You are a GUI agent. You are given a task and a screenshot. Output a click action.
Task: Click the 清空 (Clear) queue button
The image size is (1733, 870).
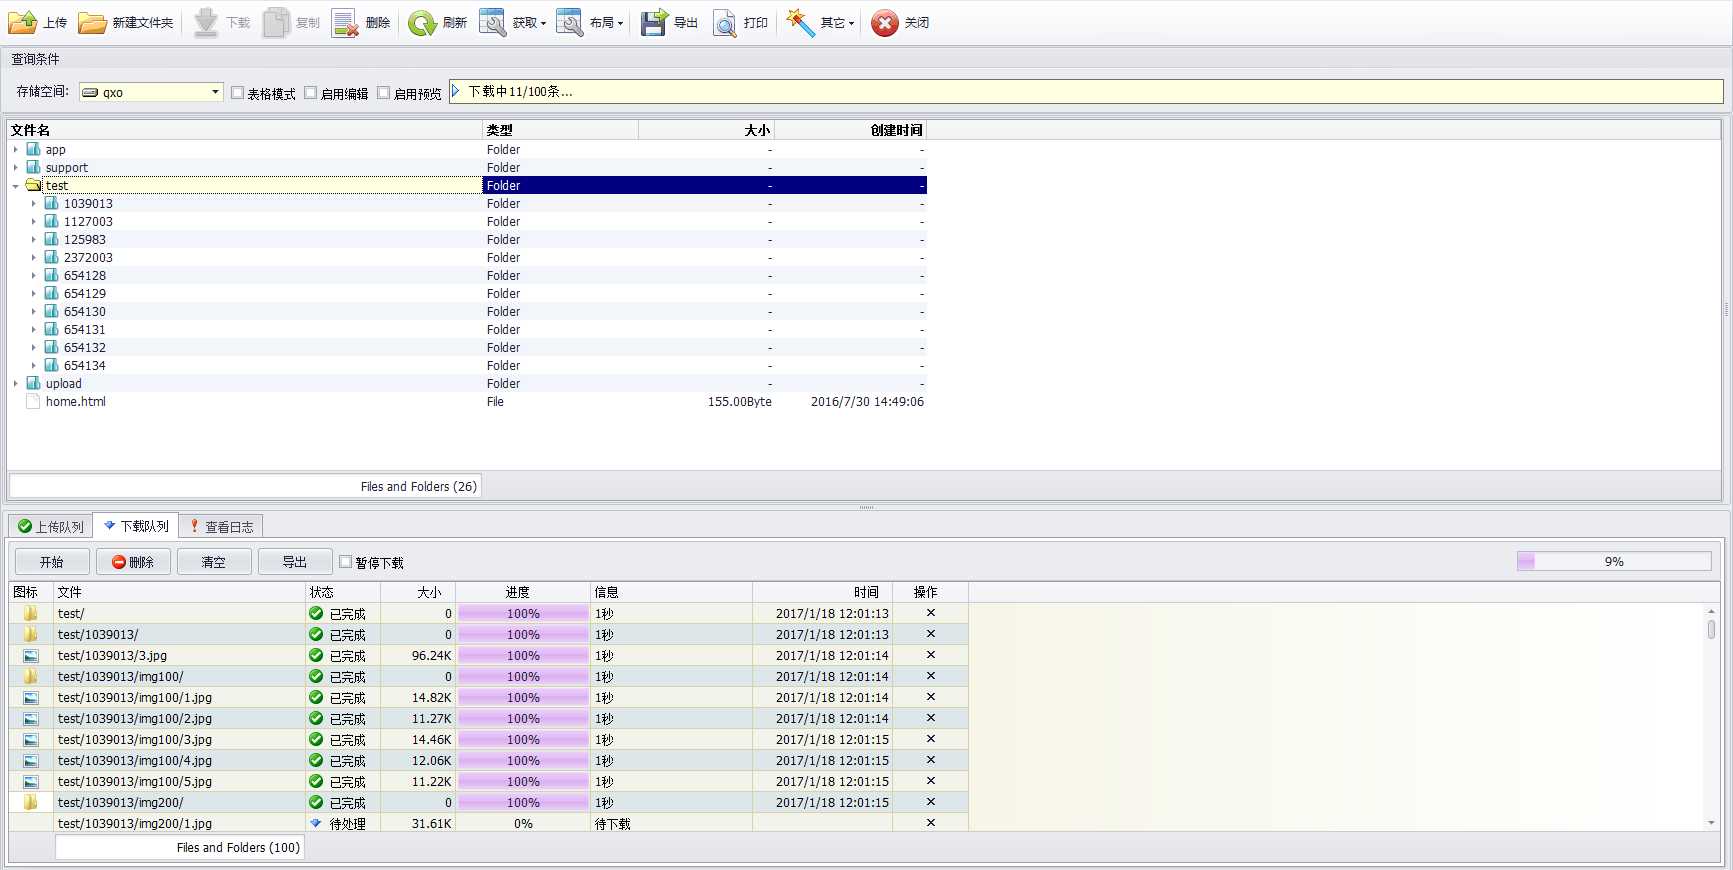point(214,562)
